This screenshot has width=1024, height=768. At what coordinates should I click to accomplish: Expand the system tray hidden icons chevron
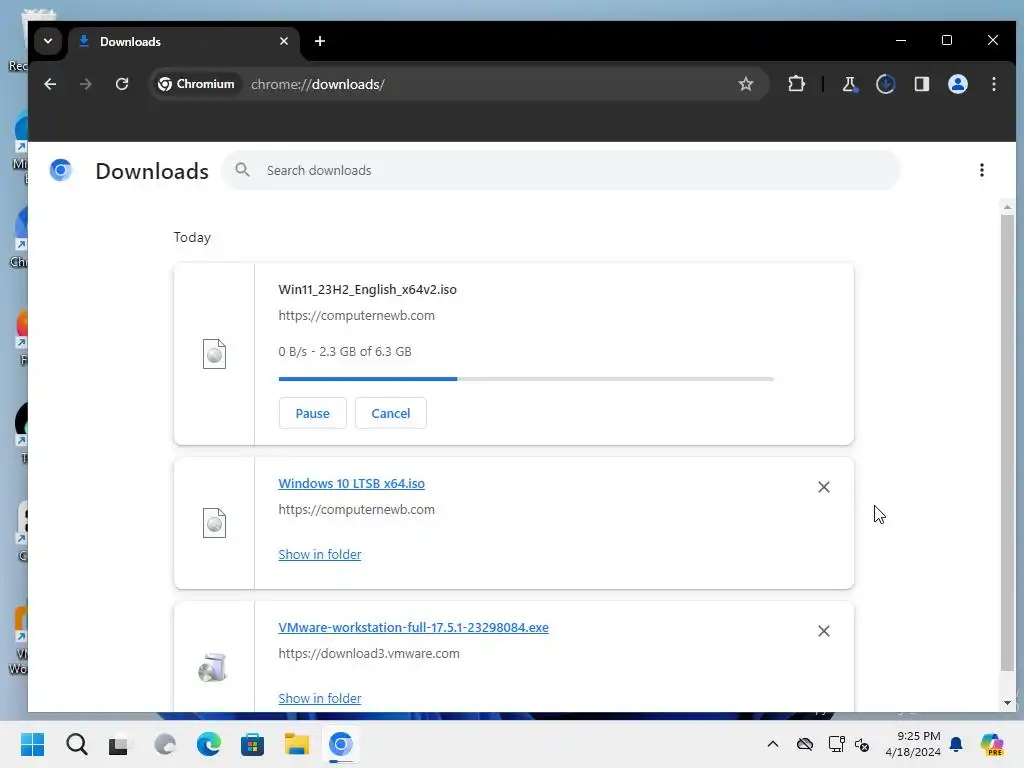[x=773, y=744]
